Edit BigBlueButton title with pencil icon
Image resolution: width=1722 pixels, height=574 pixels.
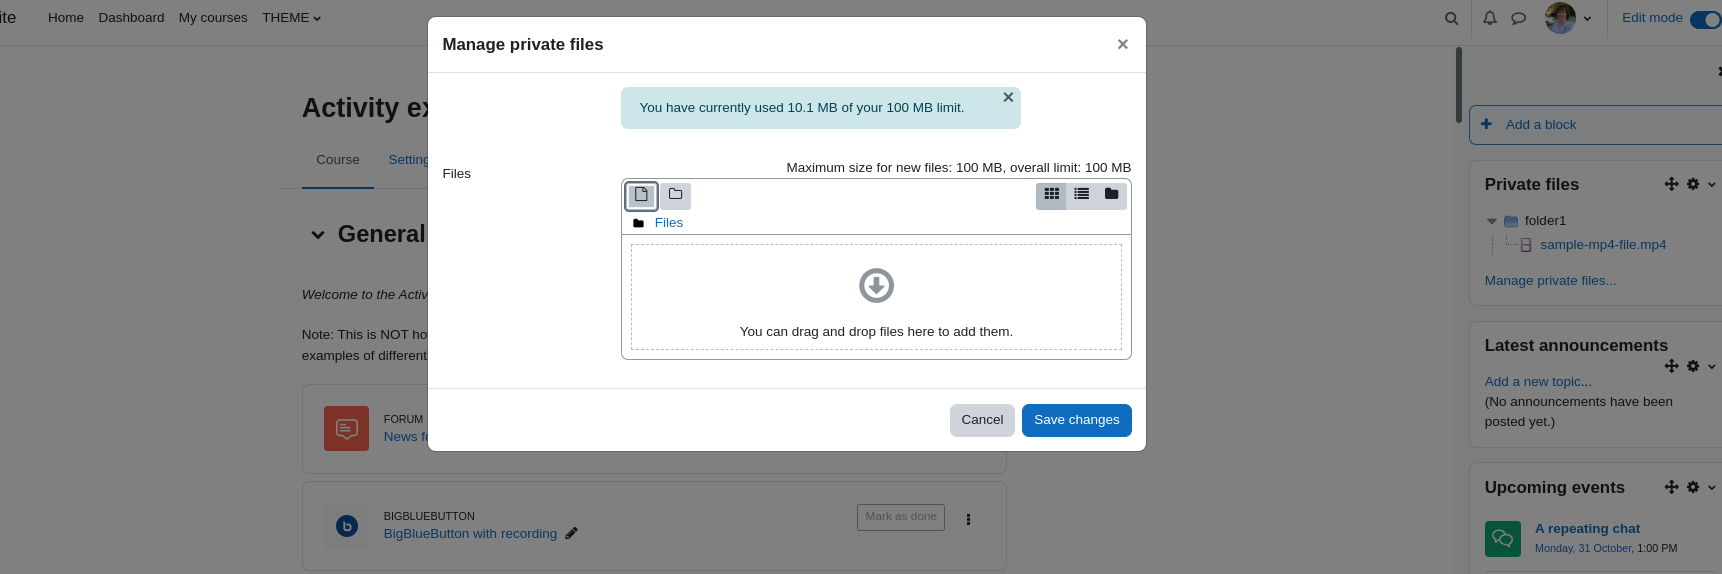click(571, 534)
